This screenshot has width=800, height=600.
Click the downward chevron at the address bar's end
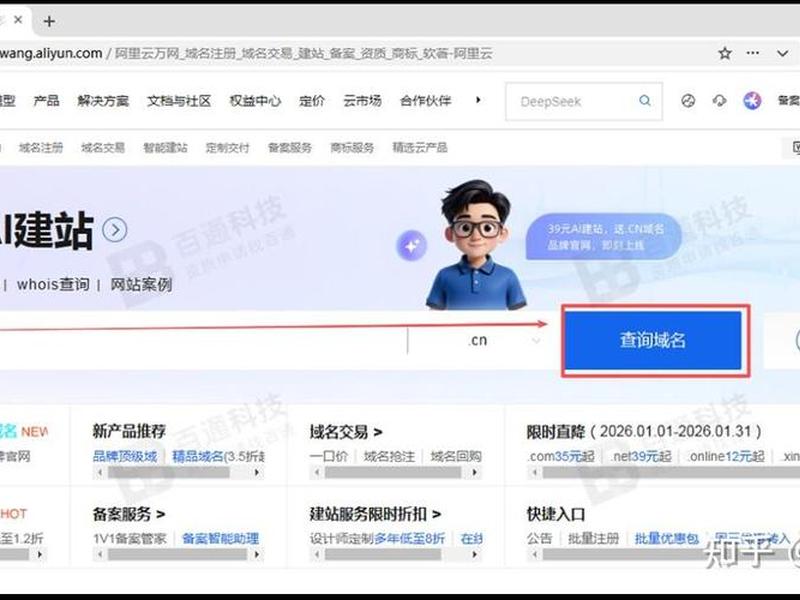pos(782,53)
